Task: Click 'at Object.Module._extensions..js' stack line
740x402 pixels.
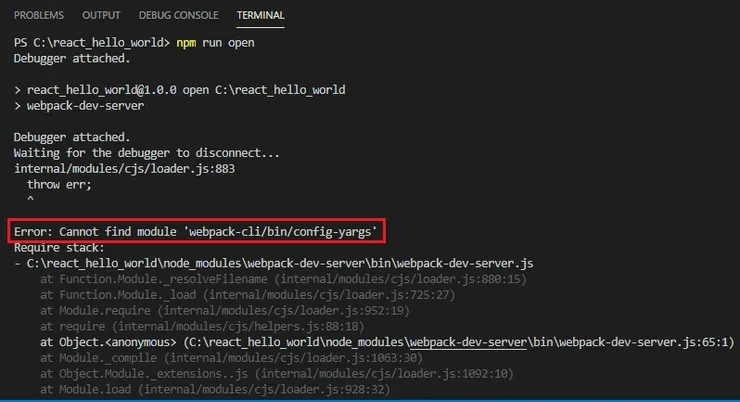Action: [277, 374]
